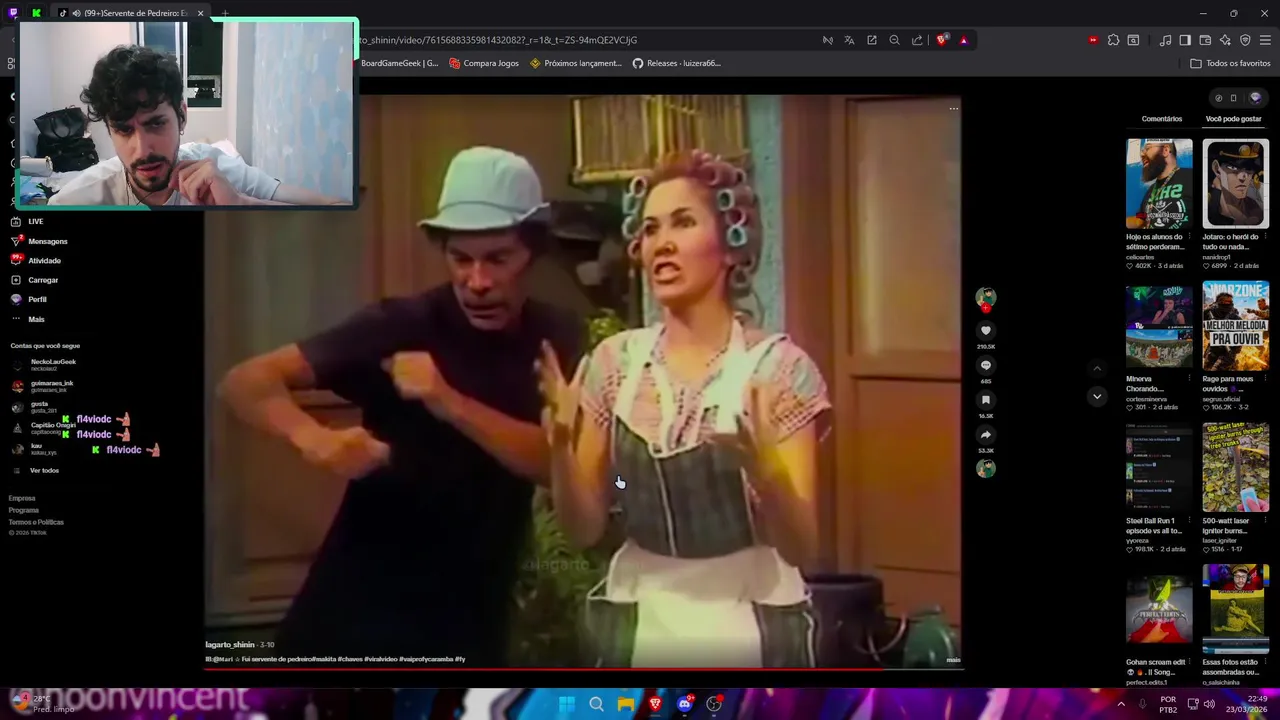Open the 'Steel Ball Run 1 episode' thumbnail
This screenshot has height=720, width=1280.
coord(1159,468)
